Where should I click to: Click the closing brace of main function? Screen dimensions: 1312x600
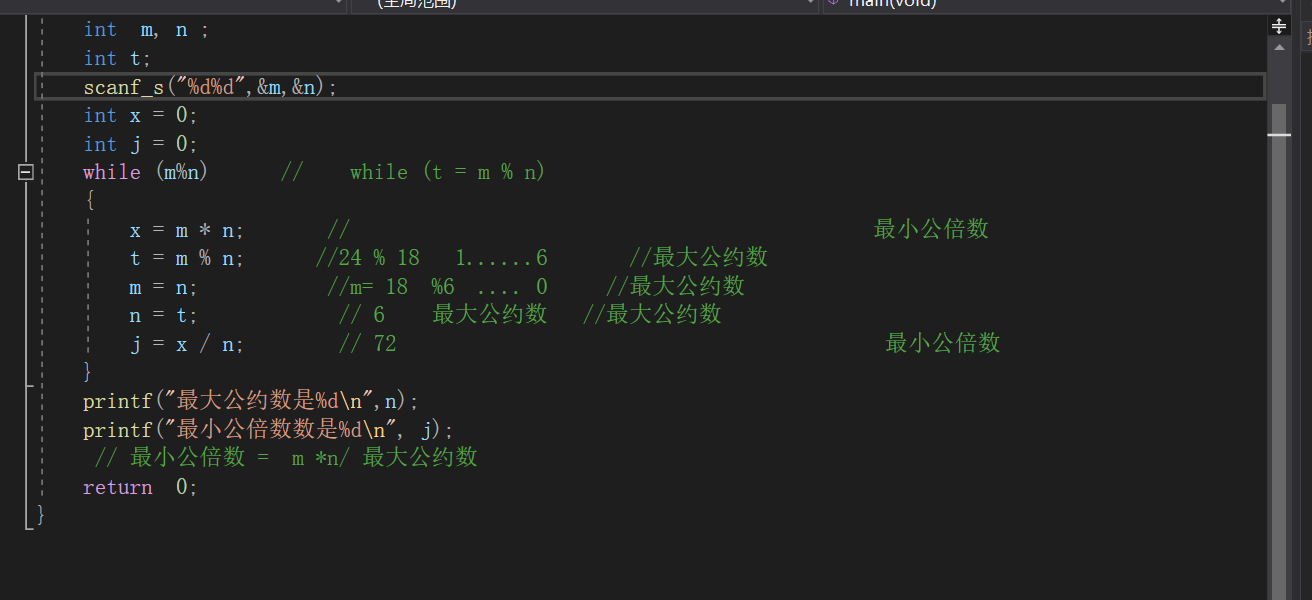(41, 515)
